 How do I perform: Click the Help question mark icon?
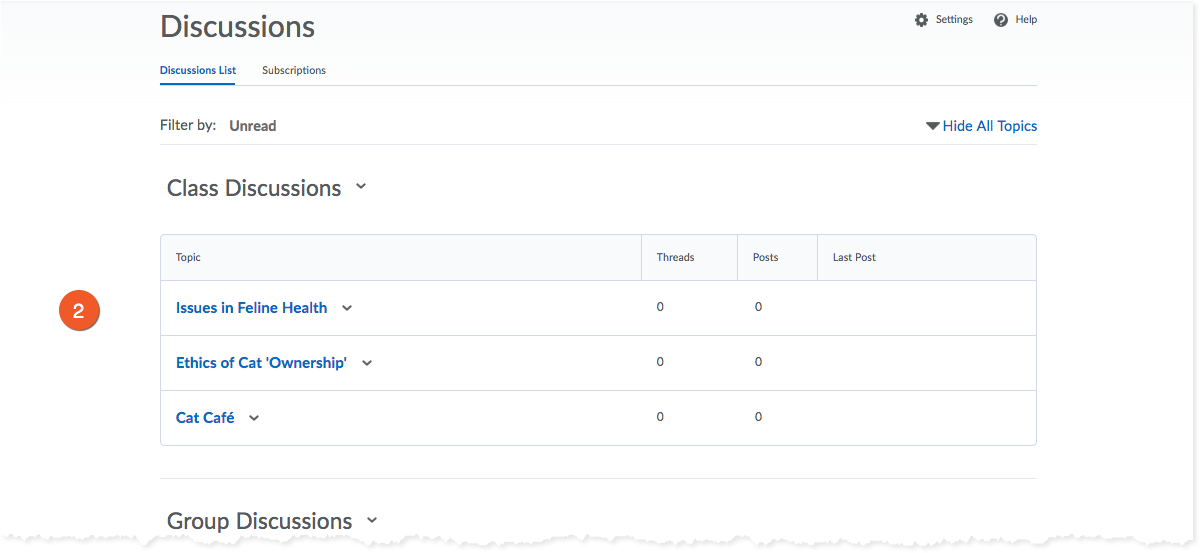[x=1001, y=20]
